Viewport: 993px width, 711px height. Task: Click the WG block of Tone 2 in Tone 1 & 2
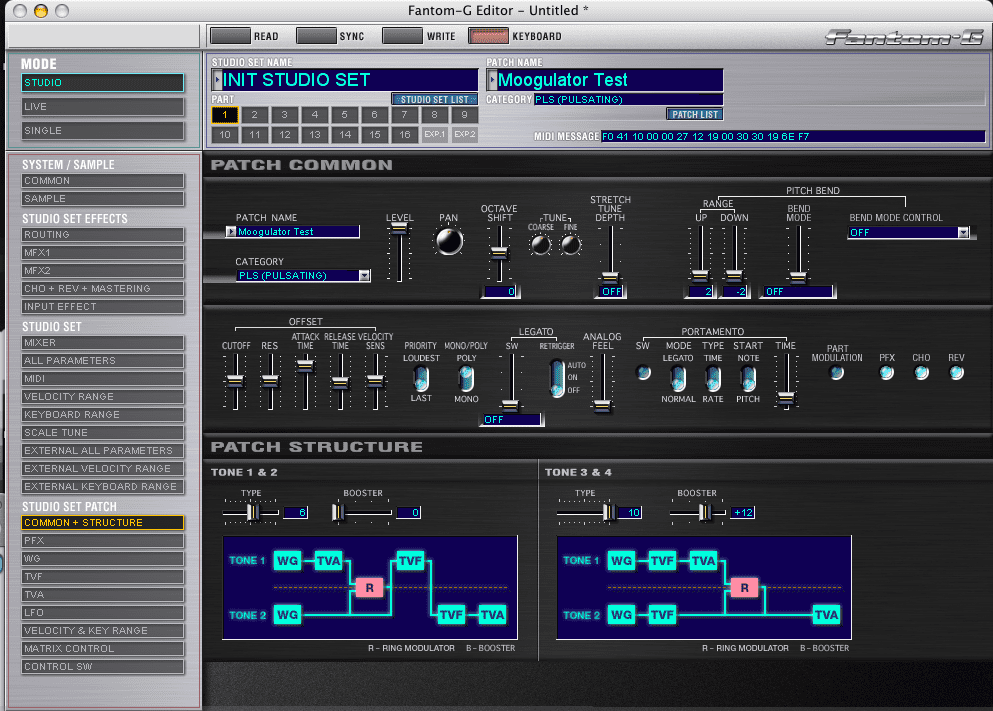tap(288, 615)
